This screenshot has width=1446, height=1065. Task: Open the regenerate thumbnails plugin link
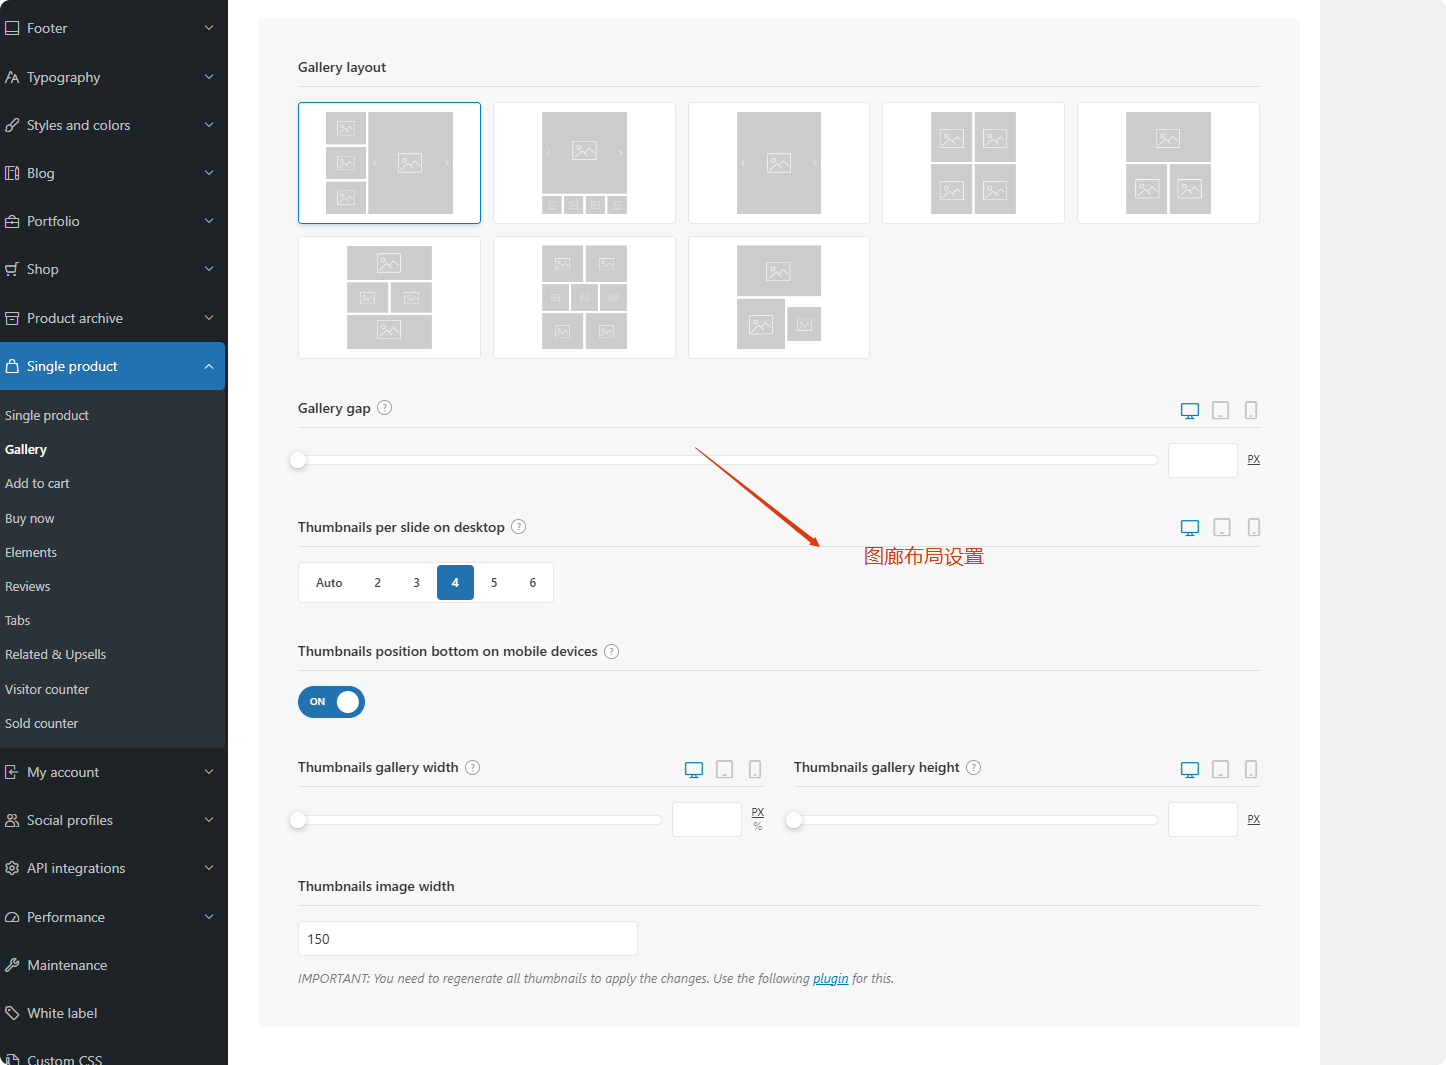(830, 979)
